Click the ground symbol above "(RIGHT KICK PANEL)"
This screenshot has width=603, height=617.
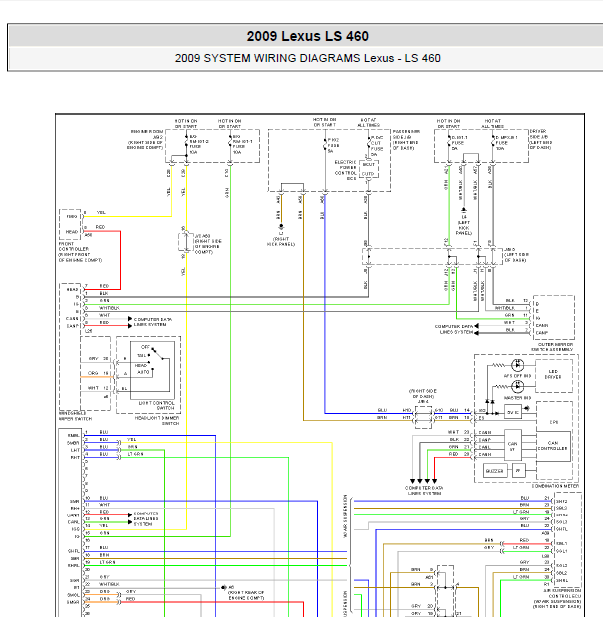coord(281,227)
